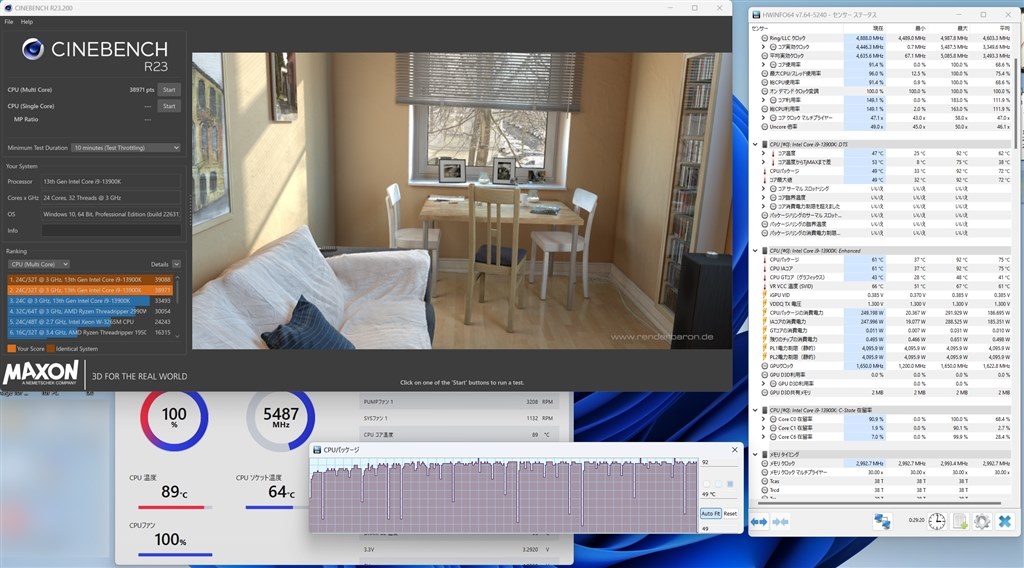Click the MAXON logo
The width and height of the screenshot is (1024, 568).
coord(40,373)
